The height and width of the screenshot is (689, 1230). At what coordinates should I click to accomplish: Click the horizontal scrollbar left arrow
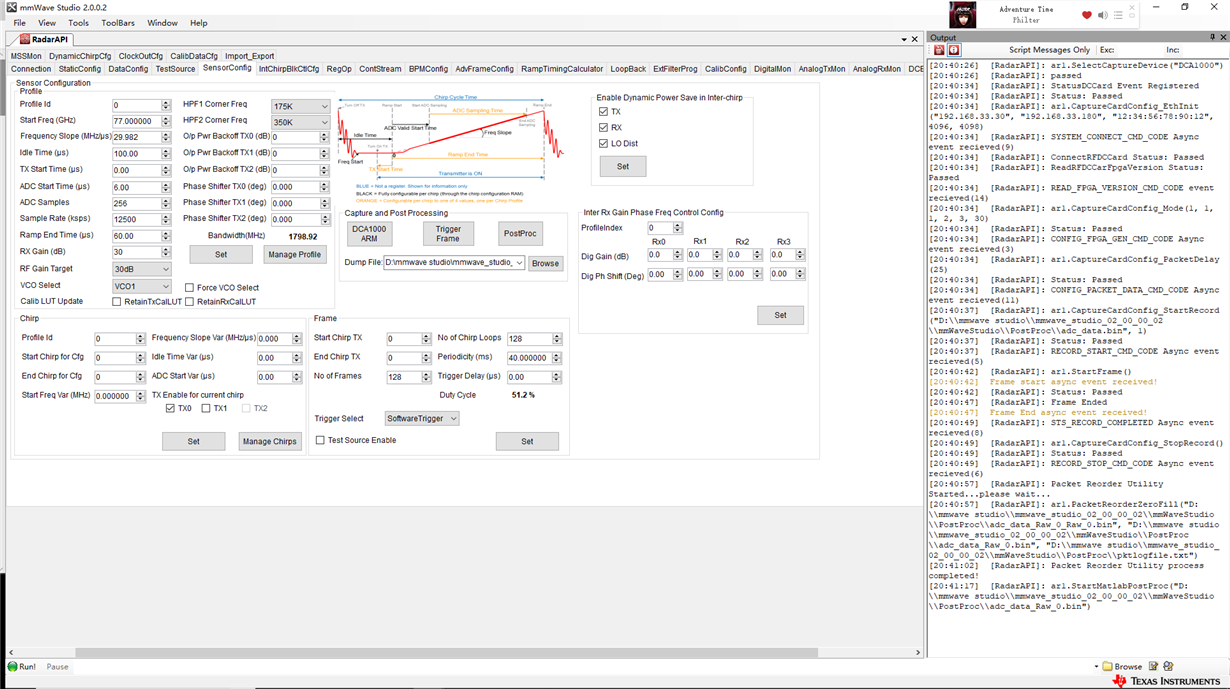[x=11, y=653]
